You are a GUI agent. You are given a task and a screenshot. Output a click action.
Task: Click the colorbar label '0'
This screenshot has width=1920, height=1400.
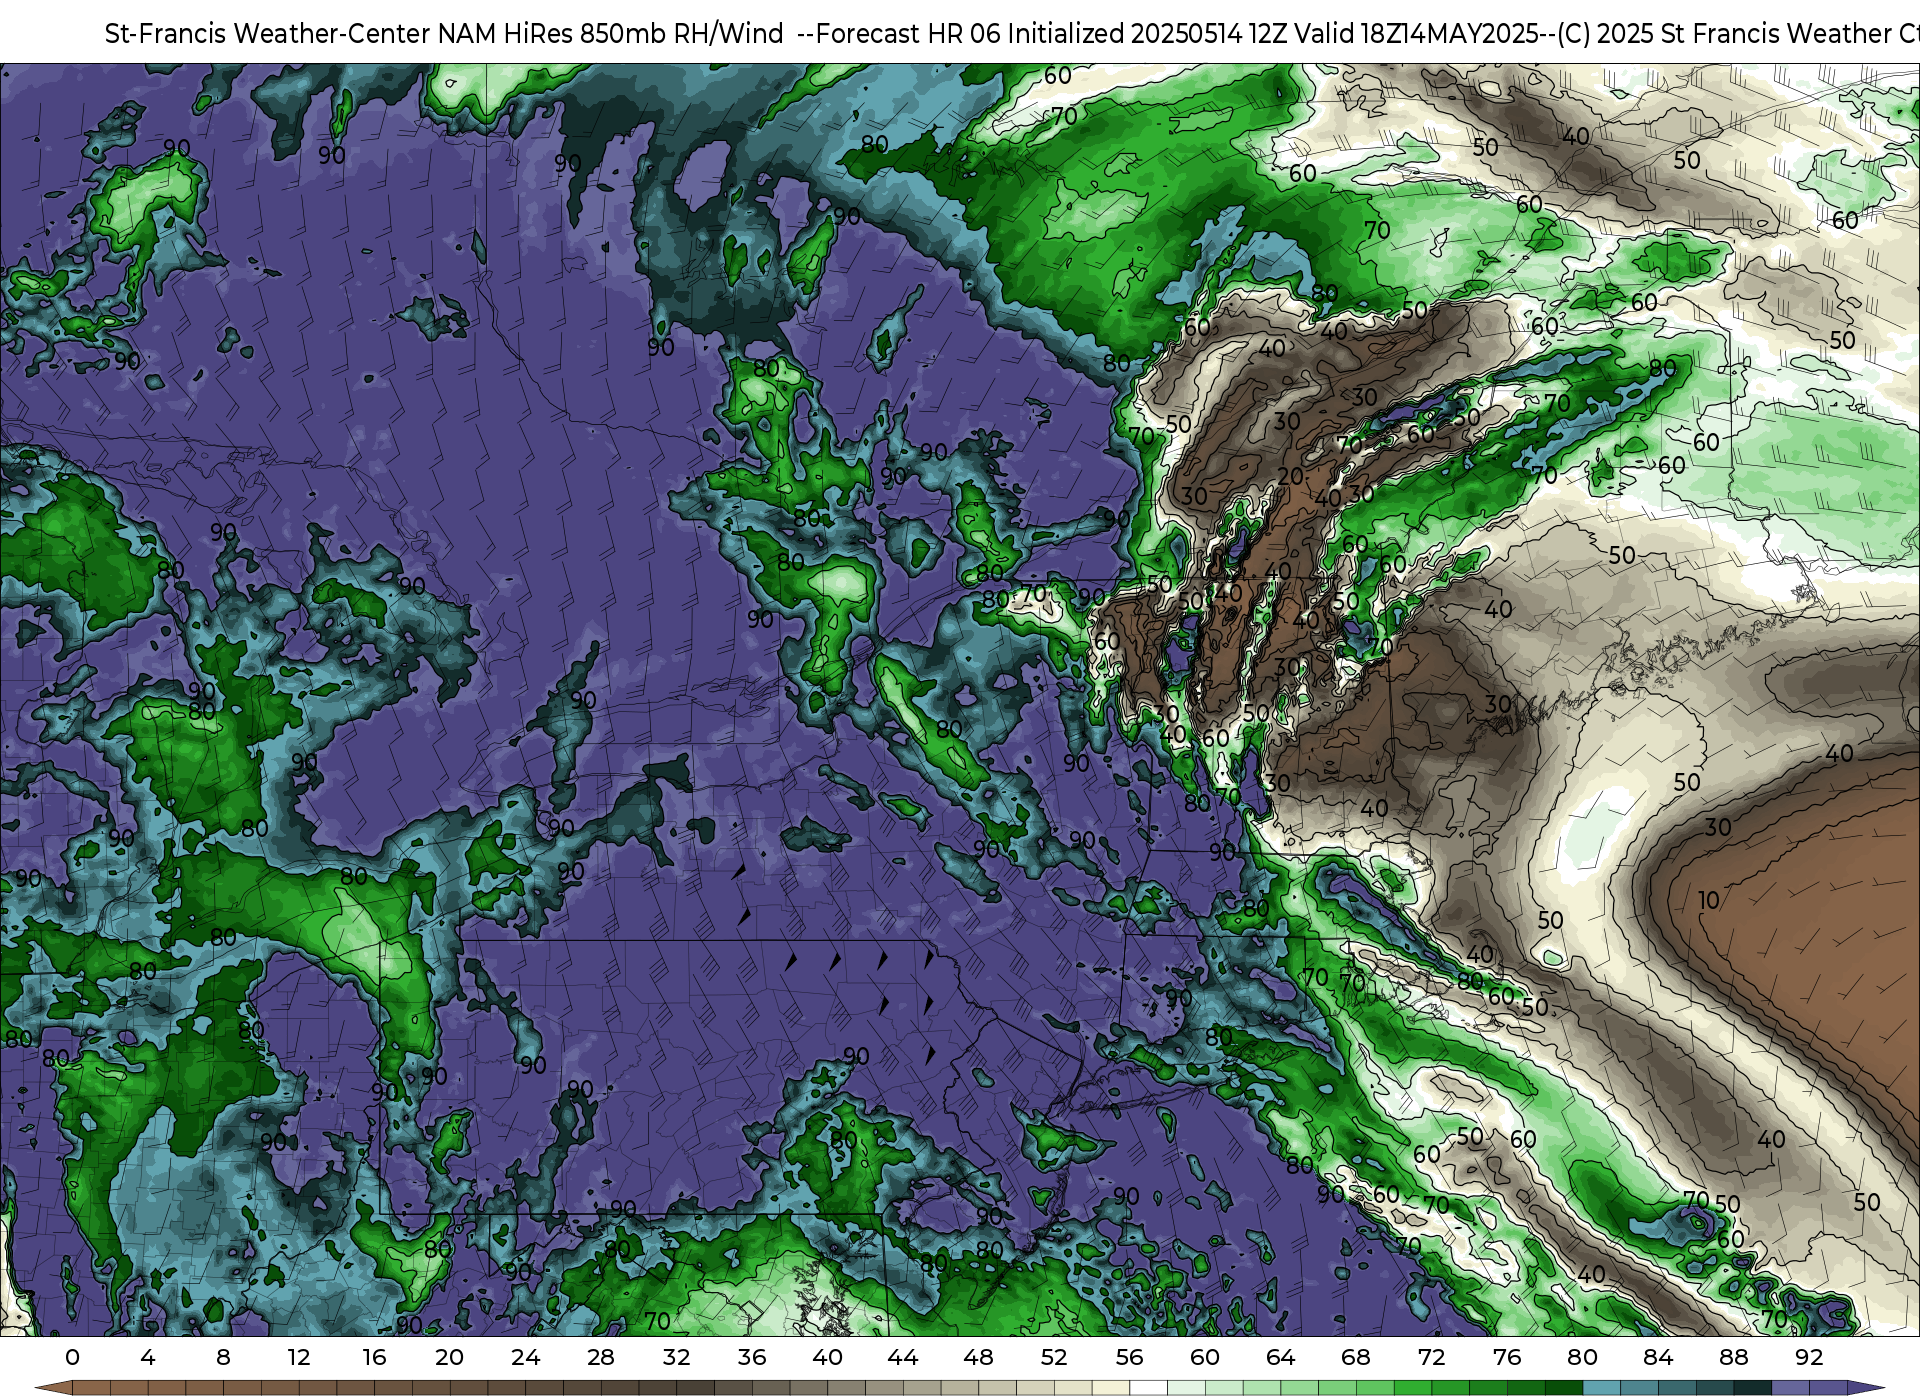coord(72,1357)
